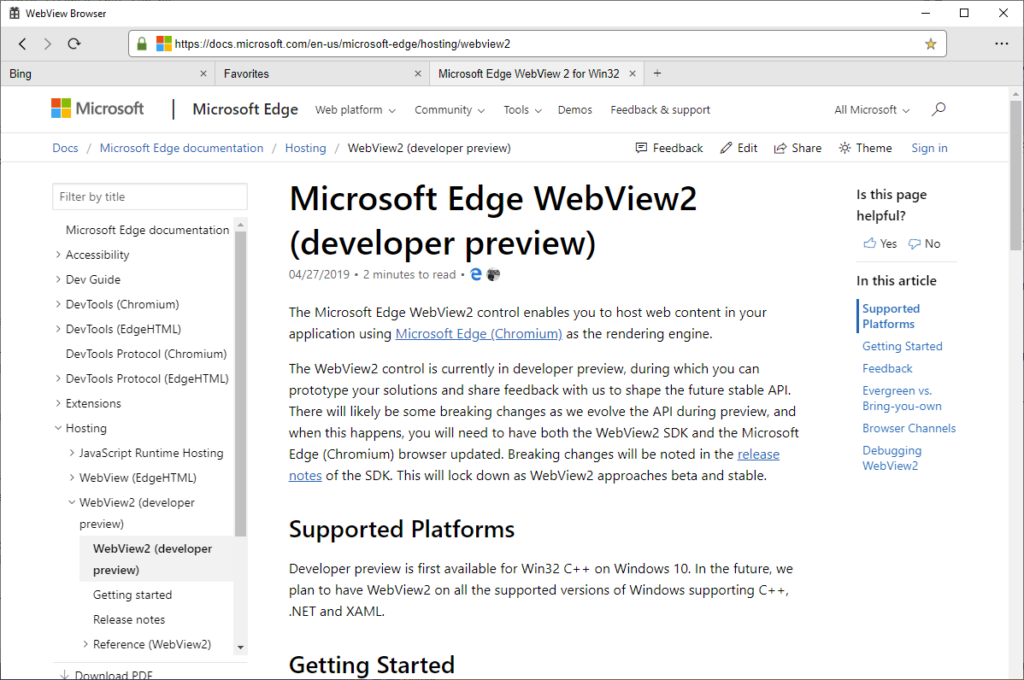Expand the Dev Guide tree node
Image resolution: width=1024 pixels, height=680 pixels.
tap(58, 280)
